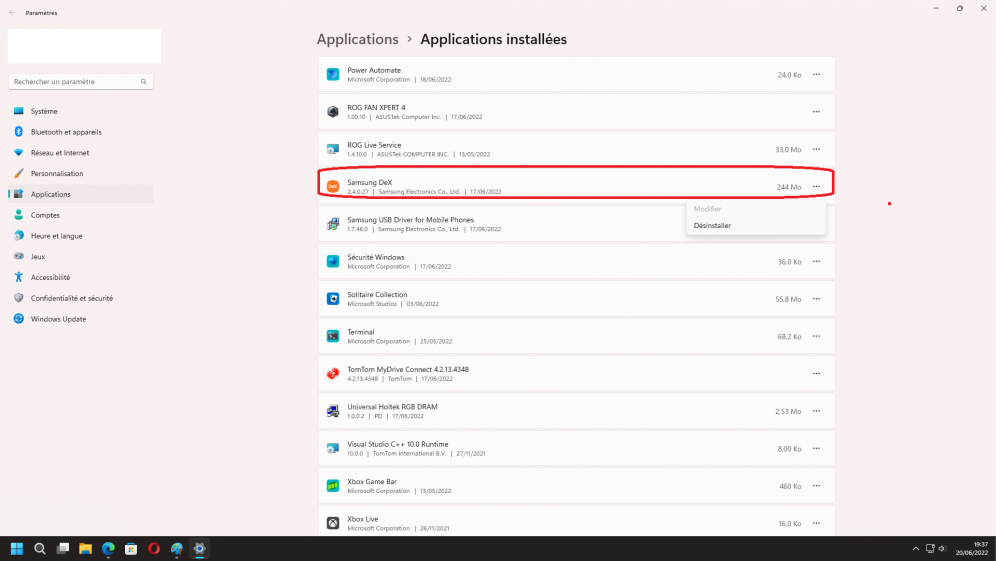This screenshot has width=1000, height=561.
Task: Open Confidentialité et sécurité section
Action: [x=72, y=298]
